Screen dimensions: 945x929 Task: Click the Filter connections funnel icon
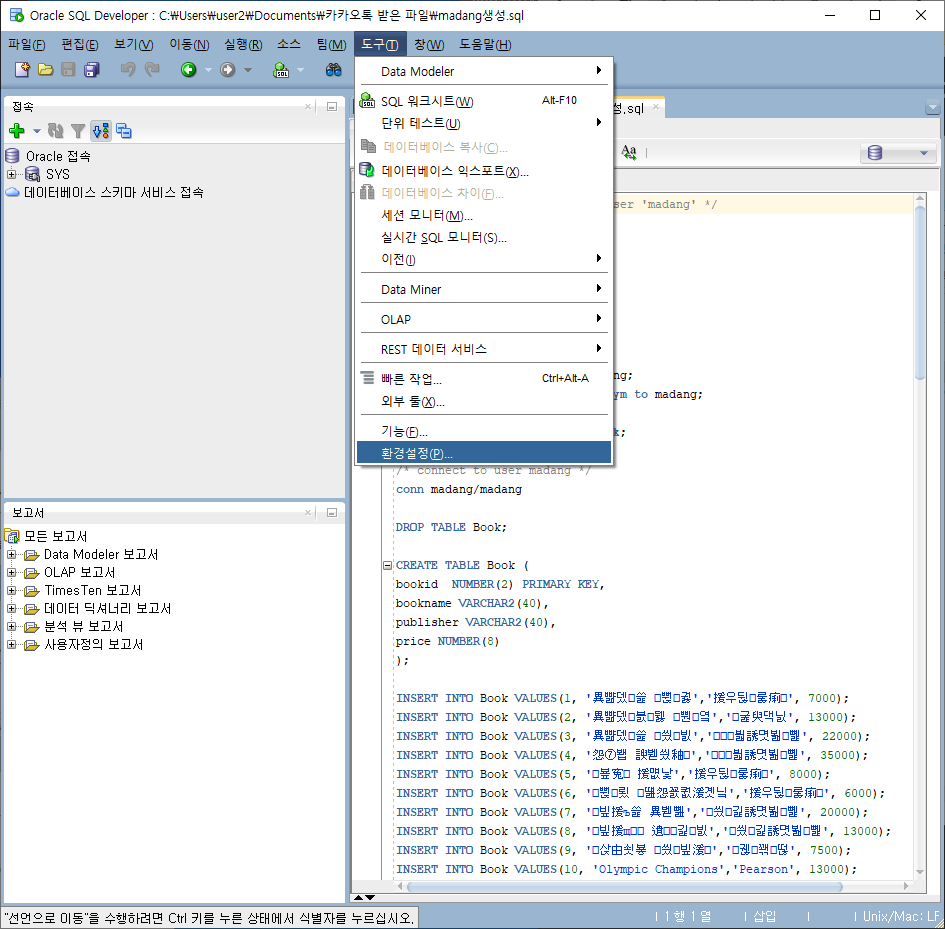pyautogui.click(x=78, y=131)
